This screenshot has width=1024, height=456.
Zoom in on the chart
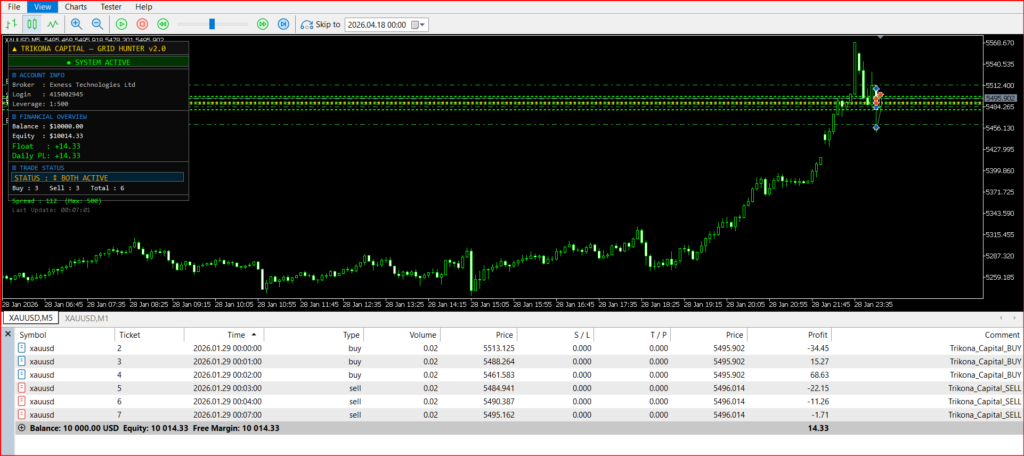tap(77, 24)
